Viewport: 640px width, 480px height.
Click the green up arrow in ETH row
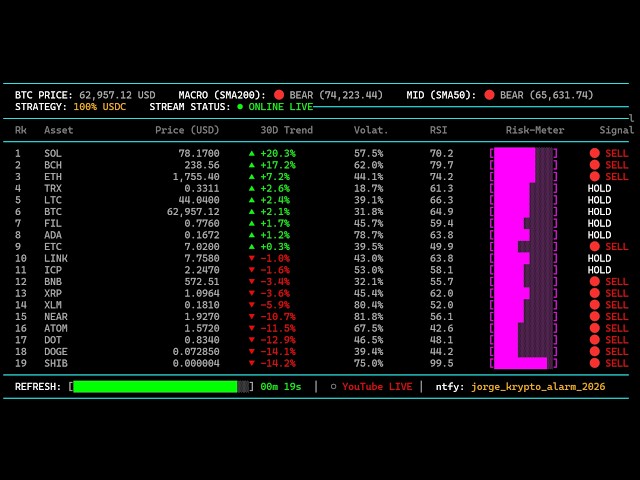click(x=252, y=177)
